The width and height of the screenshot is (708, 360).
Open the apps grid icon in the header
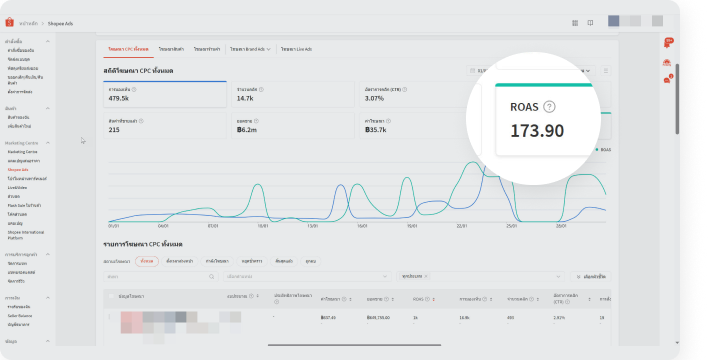point(575,23)
